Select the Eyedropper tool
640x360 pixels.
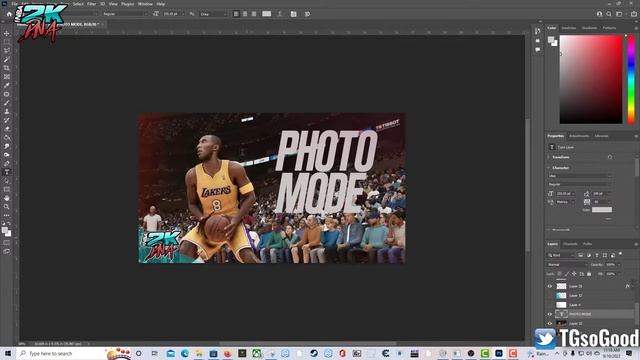tap(7, 85)
